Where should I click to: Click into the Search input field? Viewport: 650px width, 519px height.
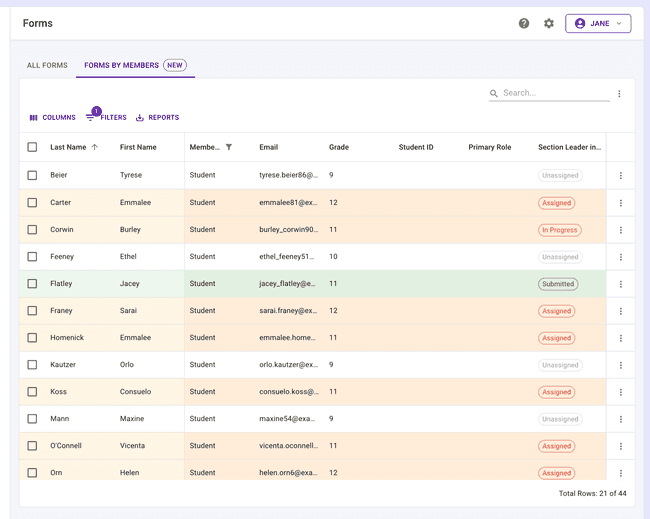tap(555, 93)
